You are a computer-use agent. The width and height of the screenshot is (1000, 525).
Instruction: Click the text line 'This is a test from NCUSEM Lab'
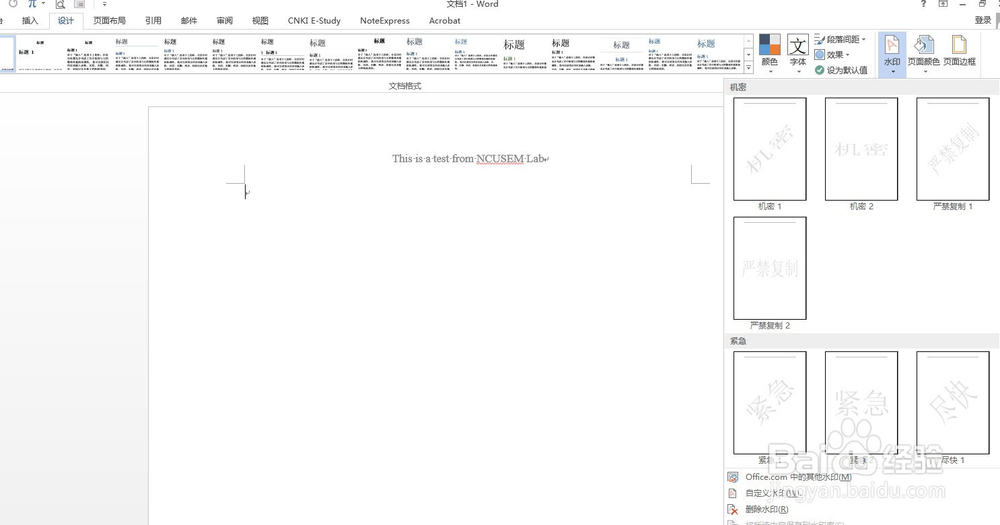pyautogui.click(x=469, y=158)
